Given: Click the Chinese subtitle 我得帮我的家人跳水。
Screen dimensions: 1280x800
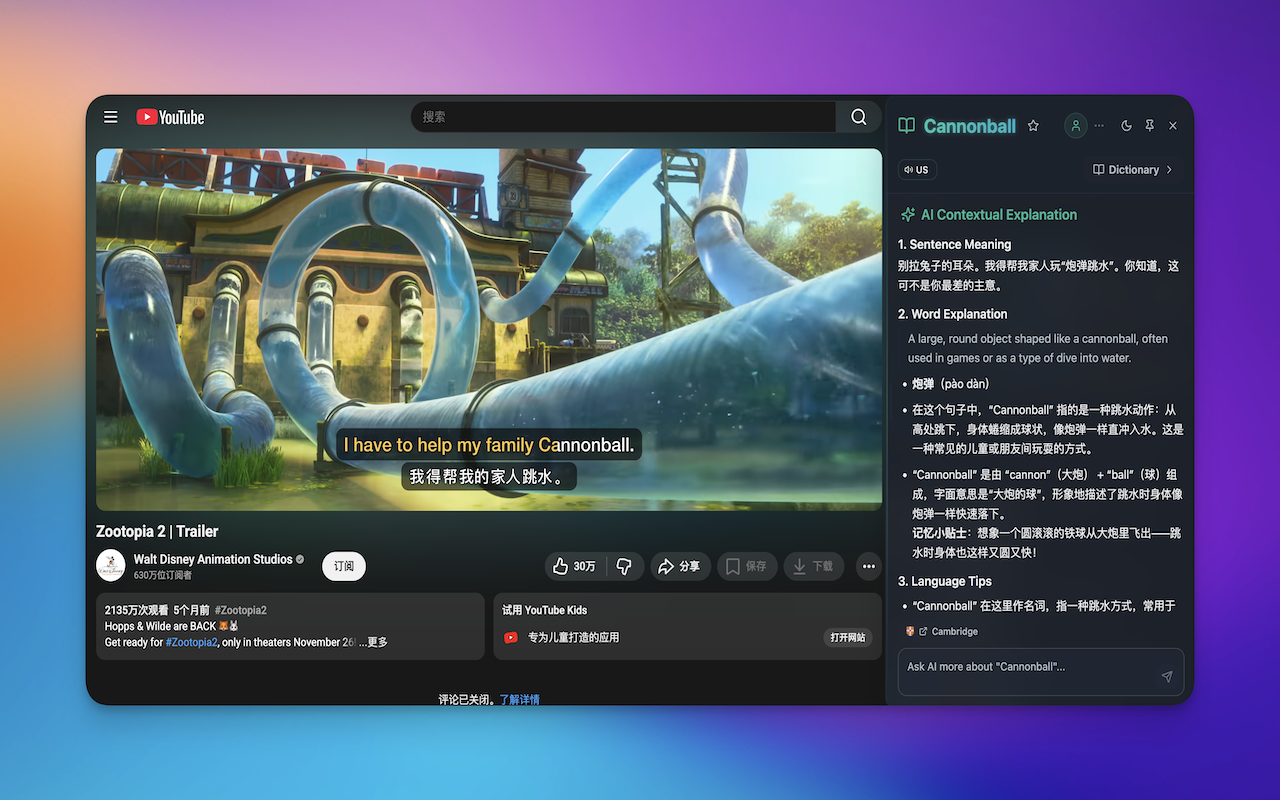Looking at the screenshot, I should 489,477.
